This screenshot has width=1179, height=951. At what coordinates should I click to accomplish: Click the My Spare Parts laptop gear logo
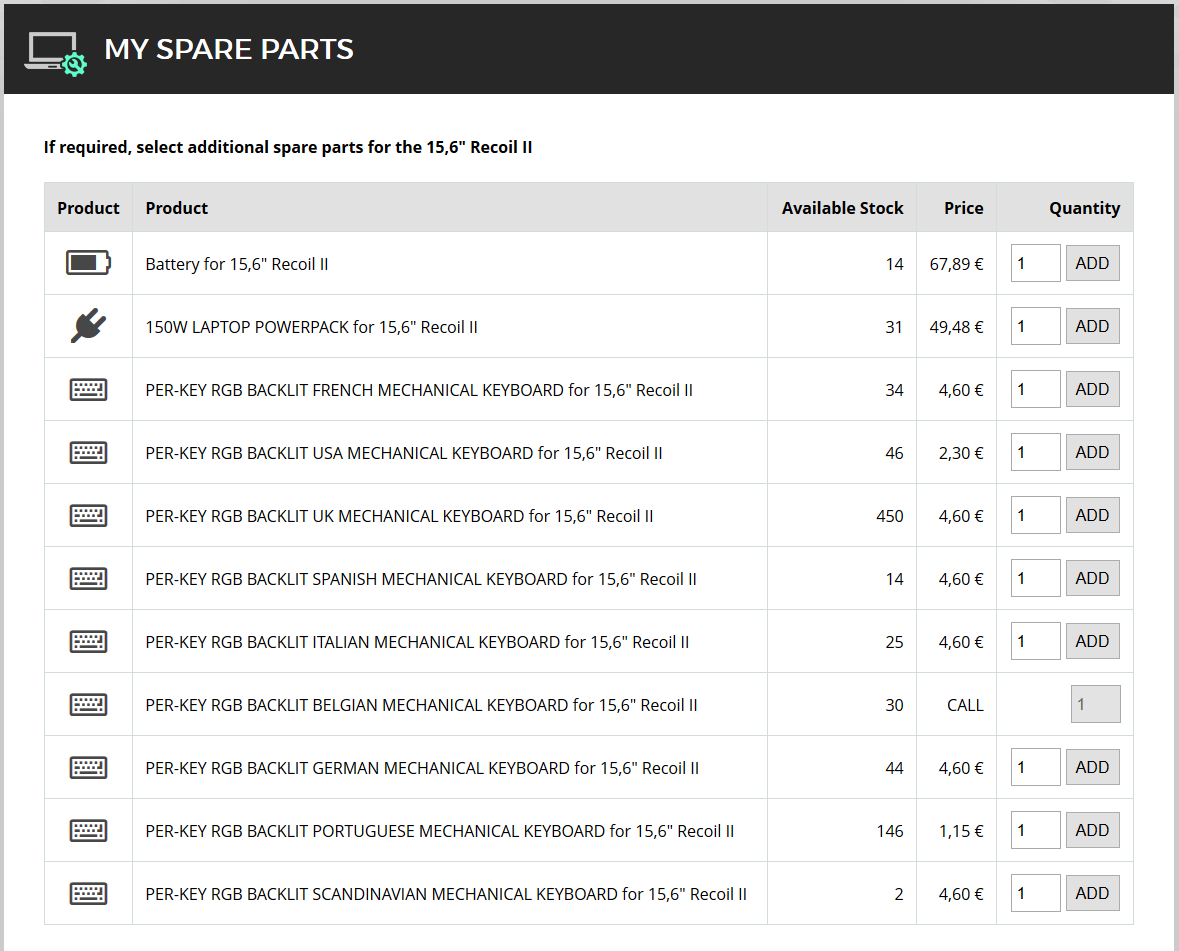tap(56, 53)
